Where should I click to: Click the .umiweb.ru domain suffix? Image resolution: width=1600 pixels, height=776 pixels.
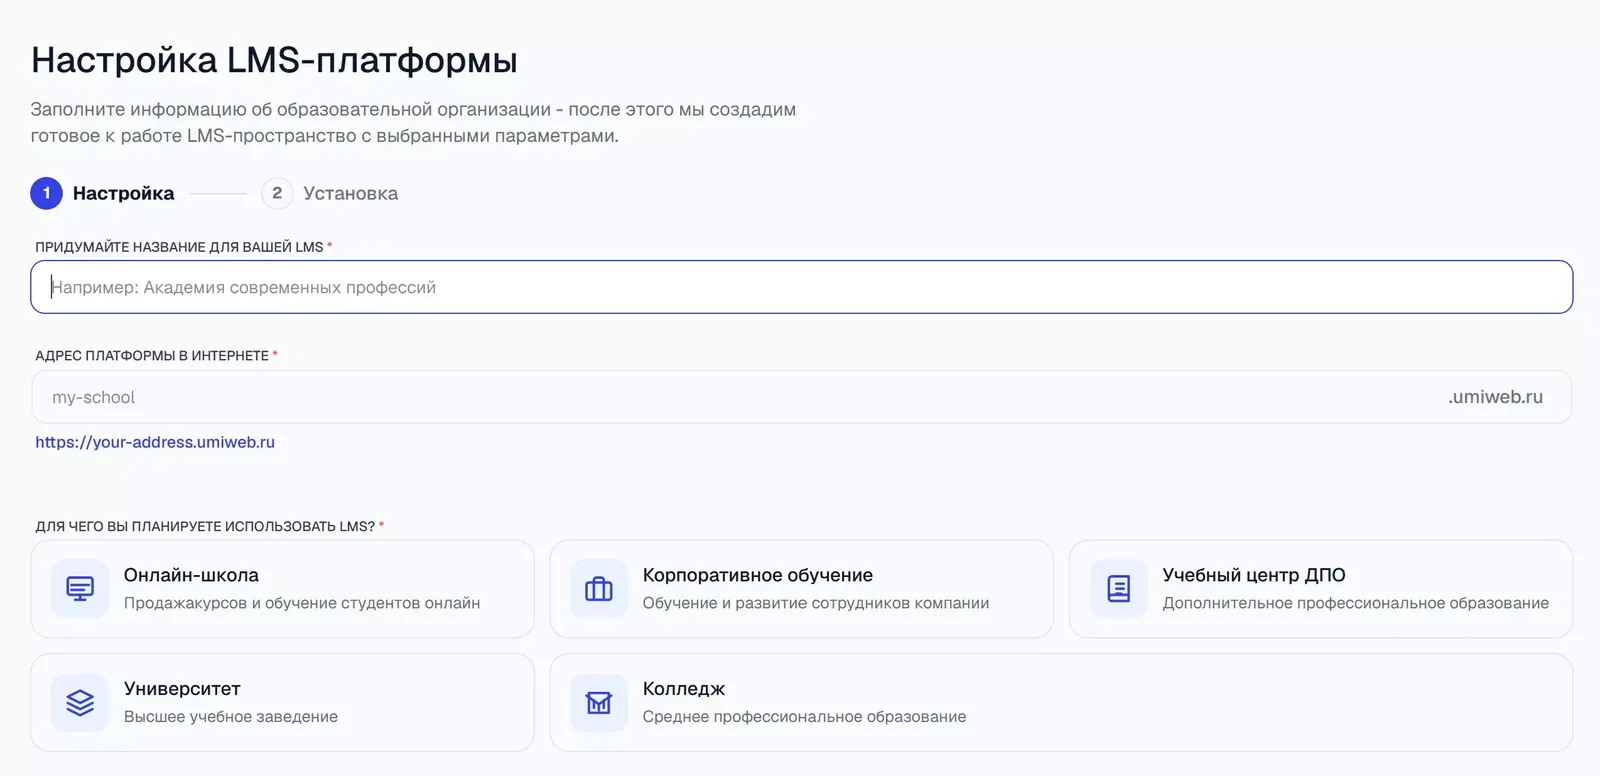(1496, 397)
